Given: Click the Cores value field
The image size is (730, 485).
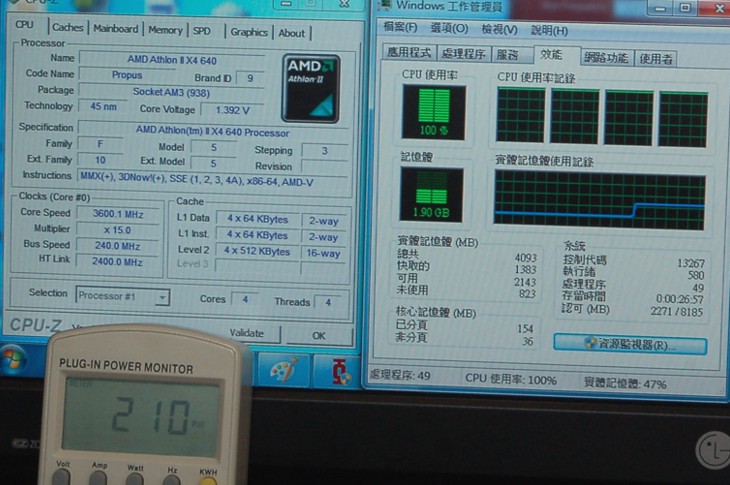Looking at the screenshot, I should pos(245,299).
